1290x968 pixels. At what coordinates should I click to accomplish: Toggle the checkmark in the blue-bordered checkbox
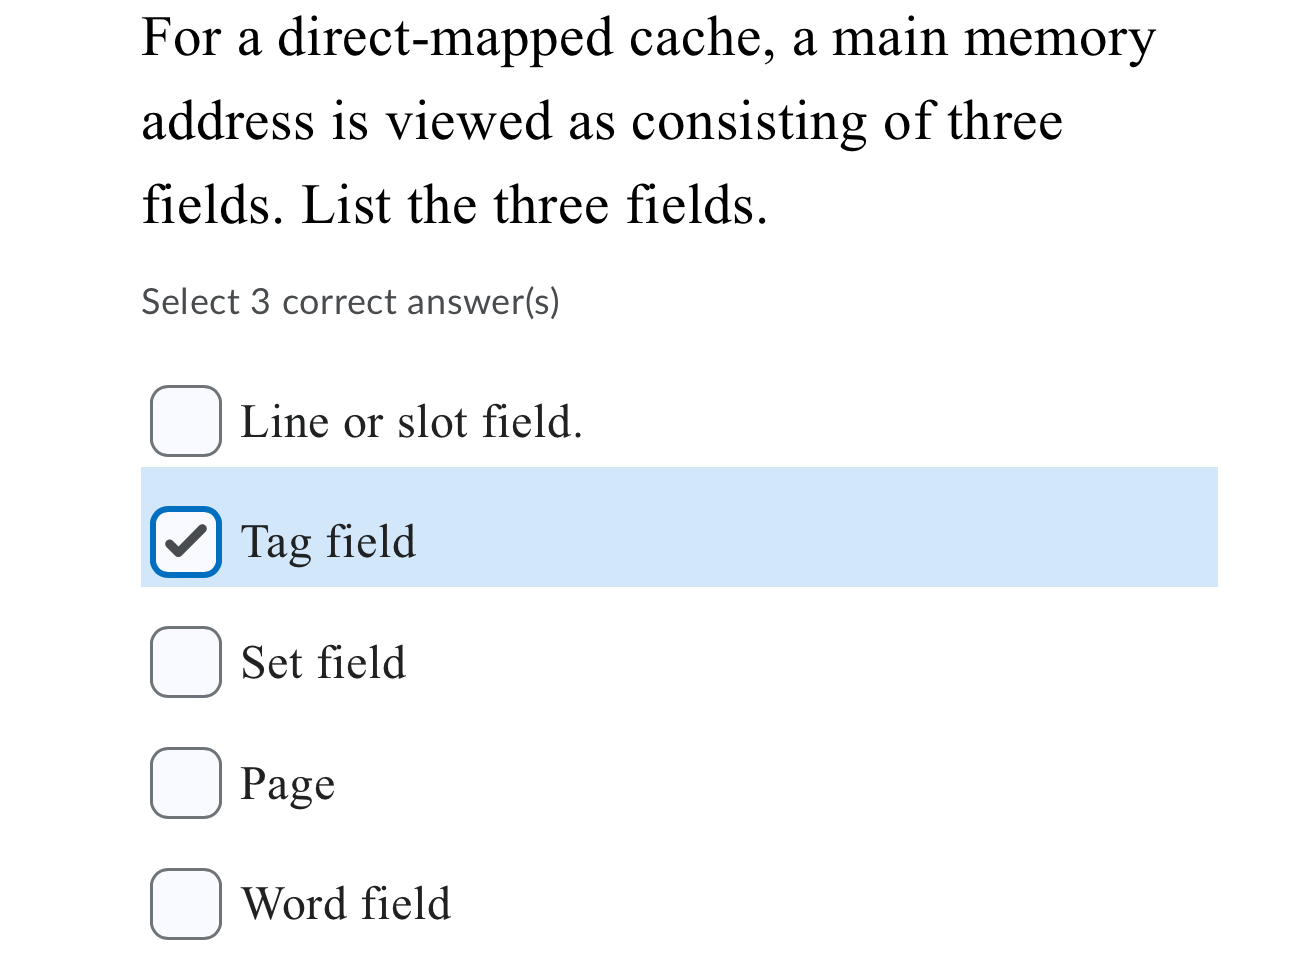point(185,542)
